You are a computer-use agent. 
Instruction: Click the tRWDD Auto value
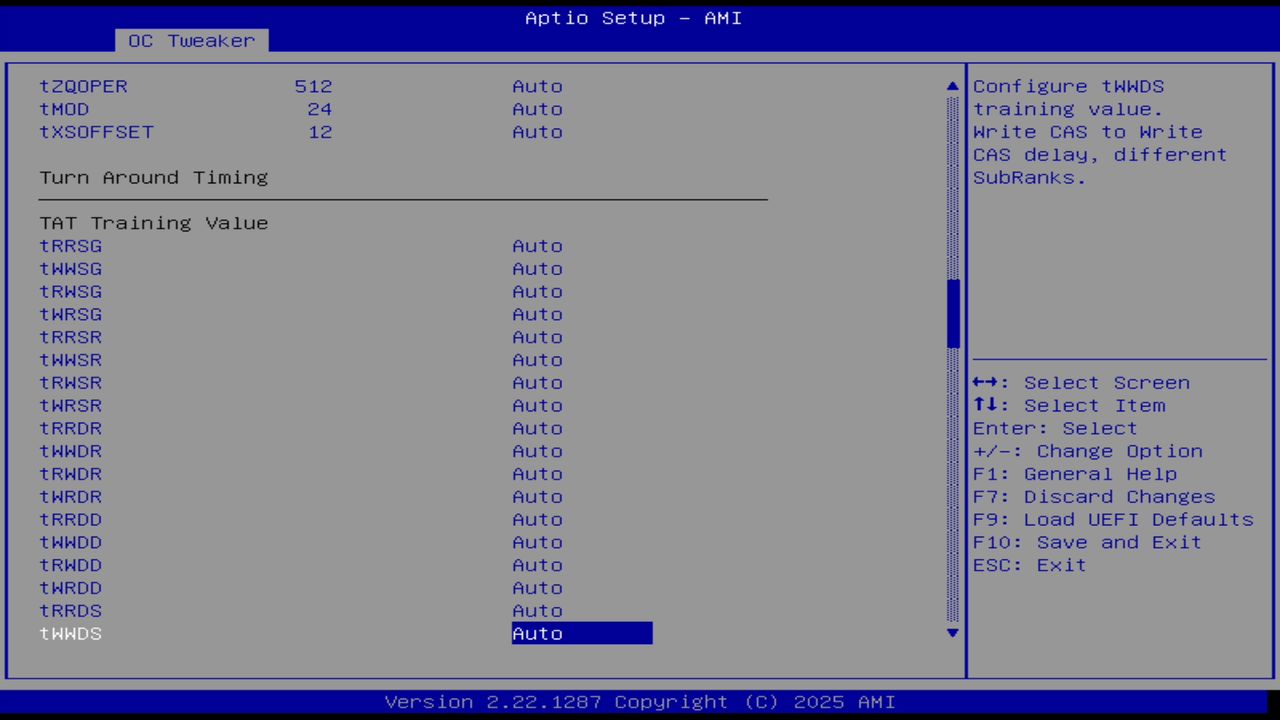537,565
